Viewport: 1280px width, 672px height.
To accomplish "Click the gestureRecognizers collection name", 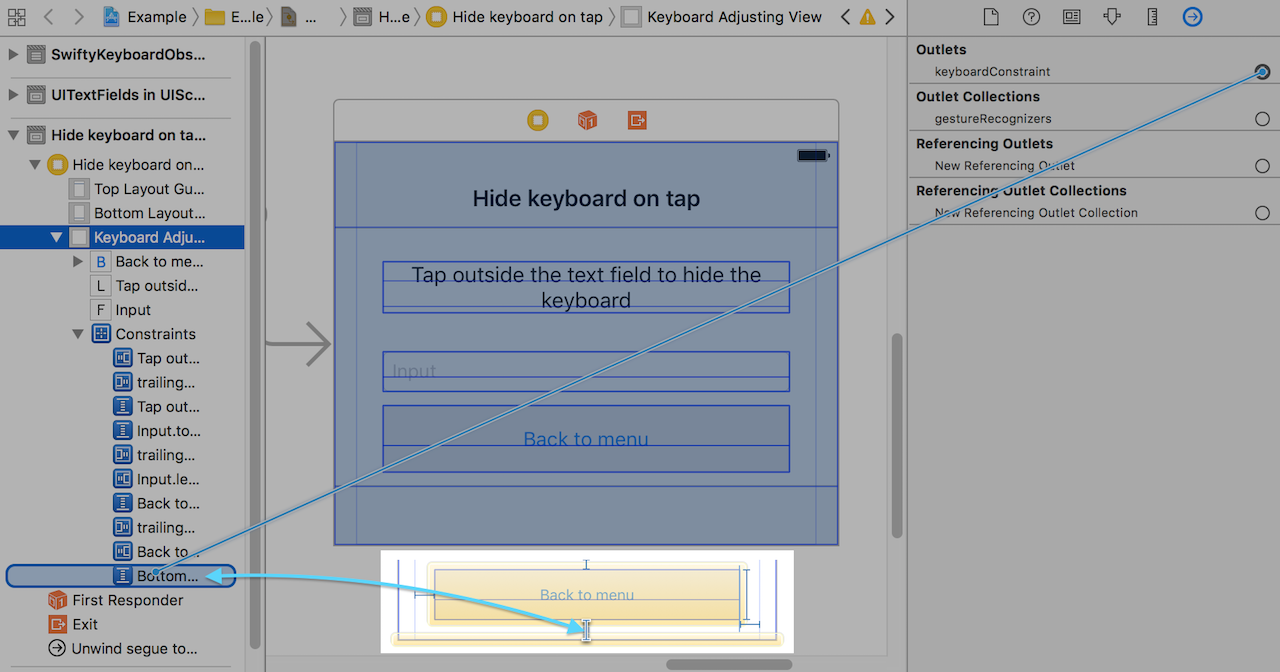I will point(993,119).
